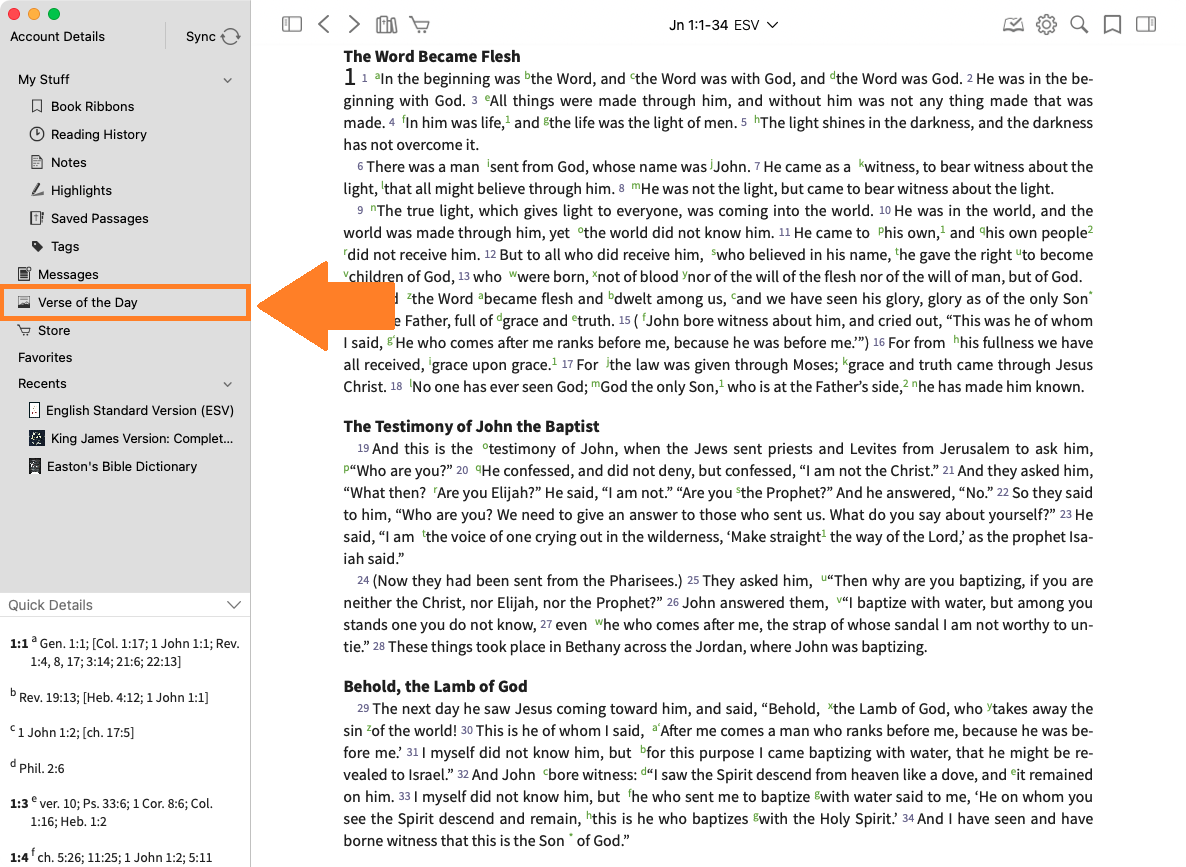Collapse the Quick Details panel
The width and height of the screenshot is (1186, 867).
(233, 605)
